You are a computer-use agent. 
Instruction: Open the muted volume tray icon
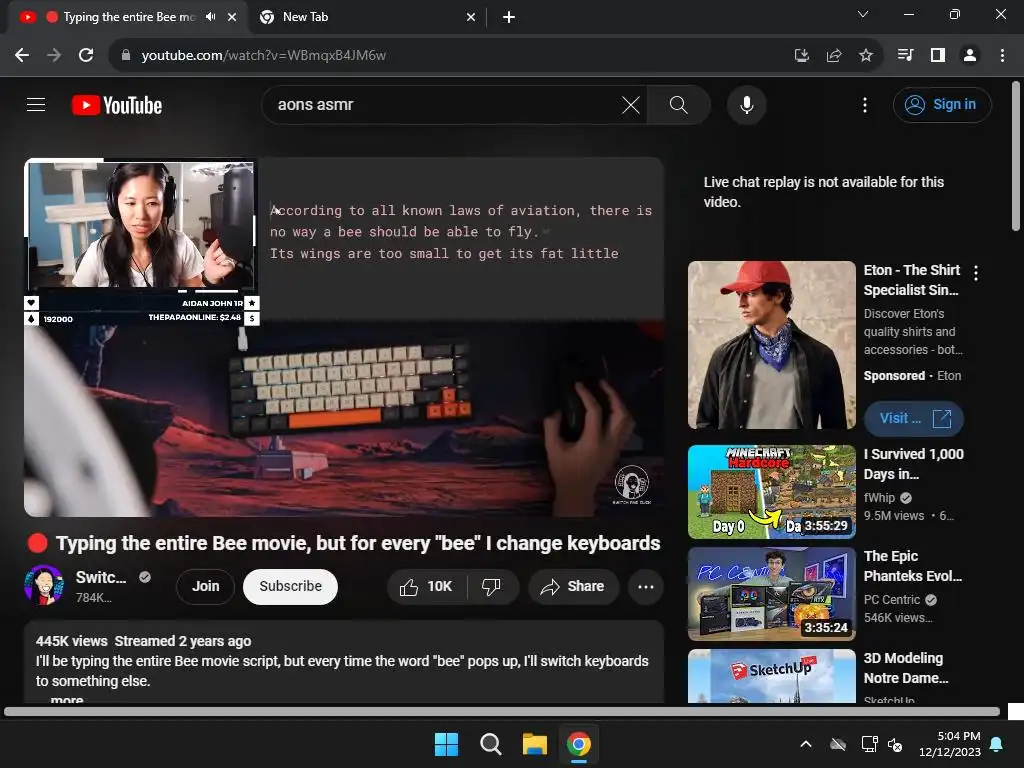[x=895, y=744]
